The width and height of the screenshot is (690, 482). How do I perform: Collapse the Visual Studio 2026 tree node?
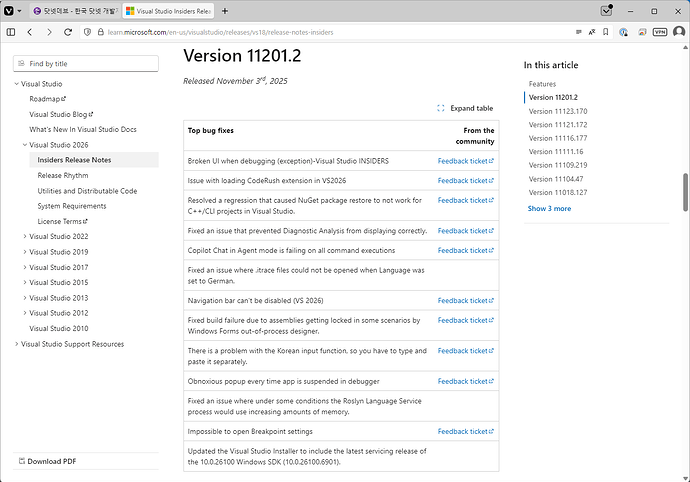pyautogui.click(x=25, y=145)
